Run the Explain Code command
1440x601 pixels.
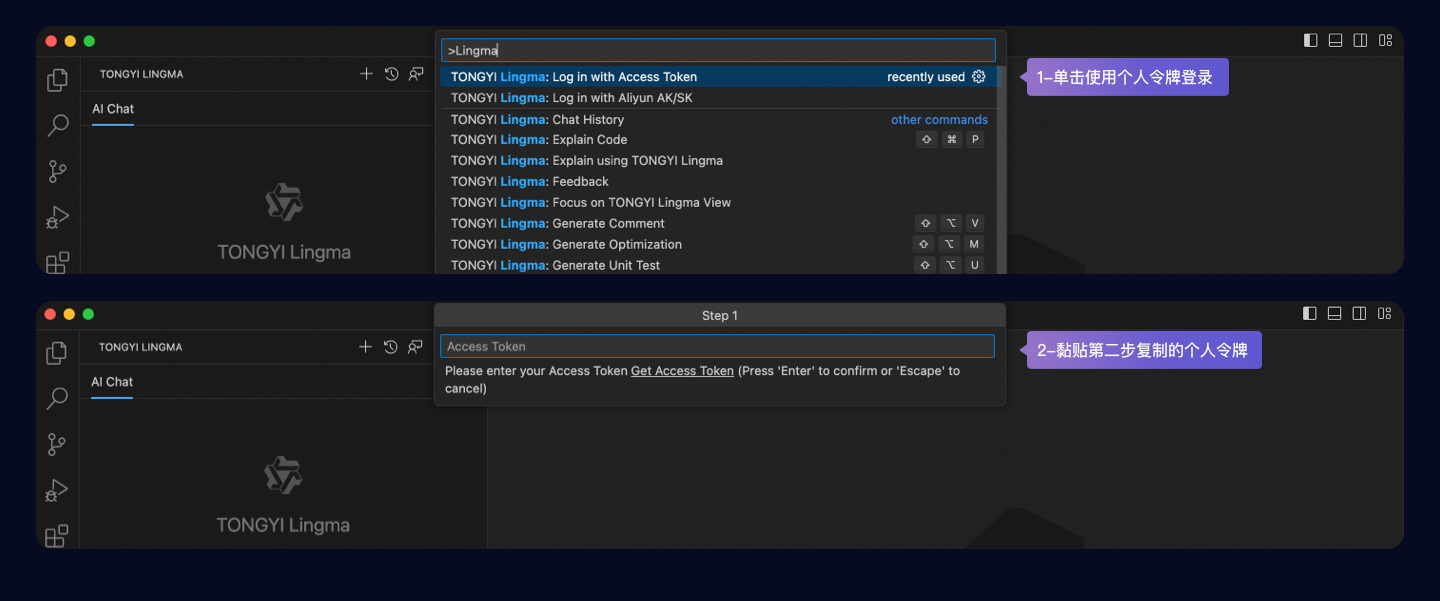click(718, 140)
